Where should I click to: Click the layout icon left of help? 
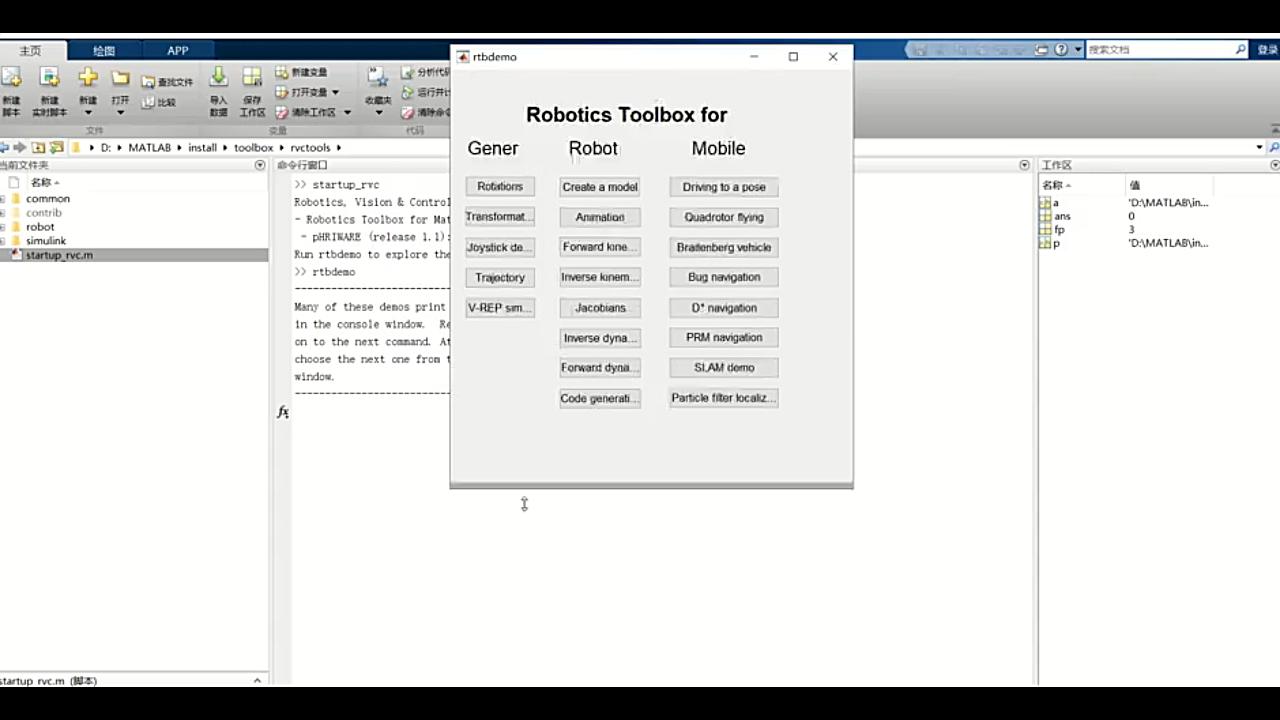1042,49
